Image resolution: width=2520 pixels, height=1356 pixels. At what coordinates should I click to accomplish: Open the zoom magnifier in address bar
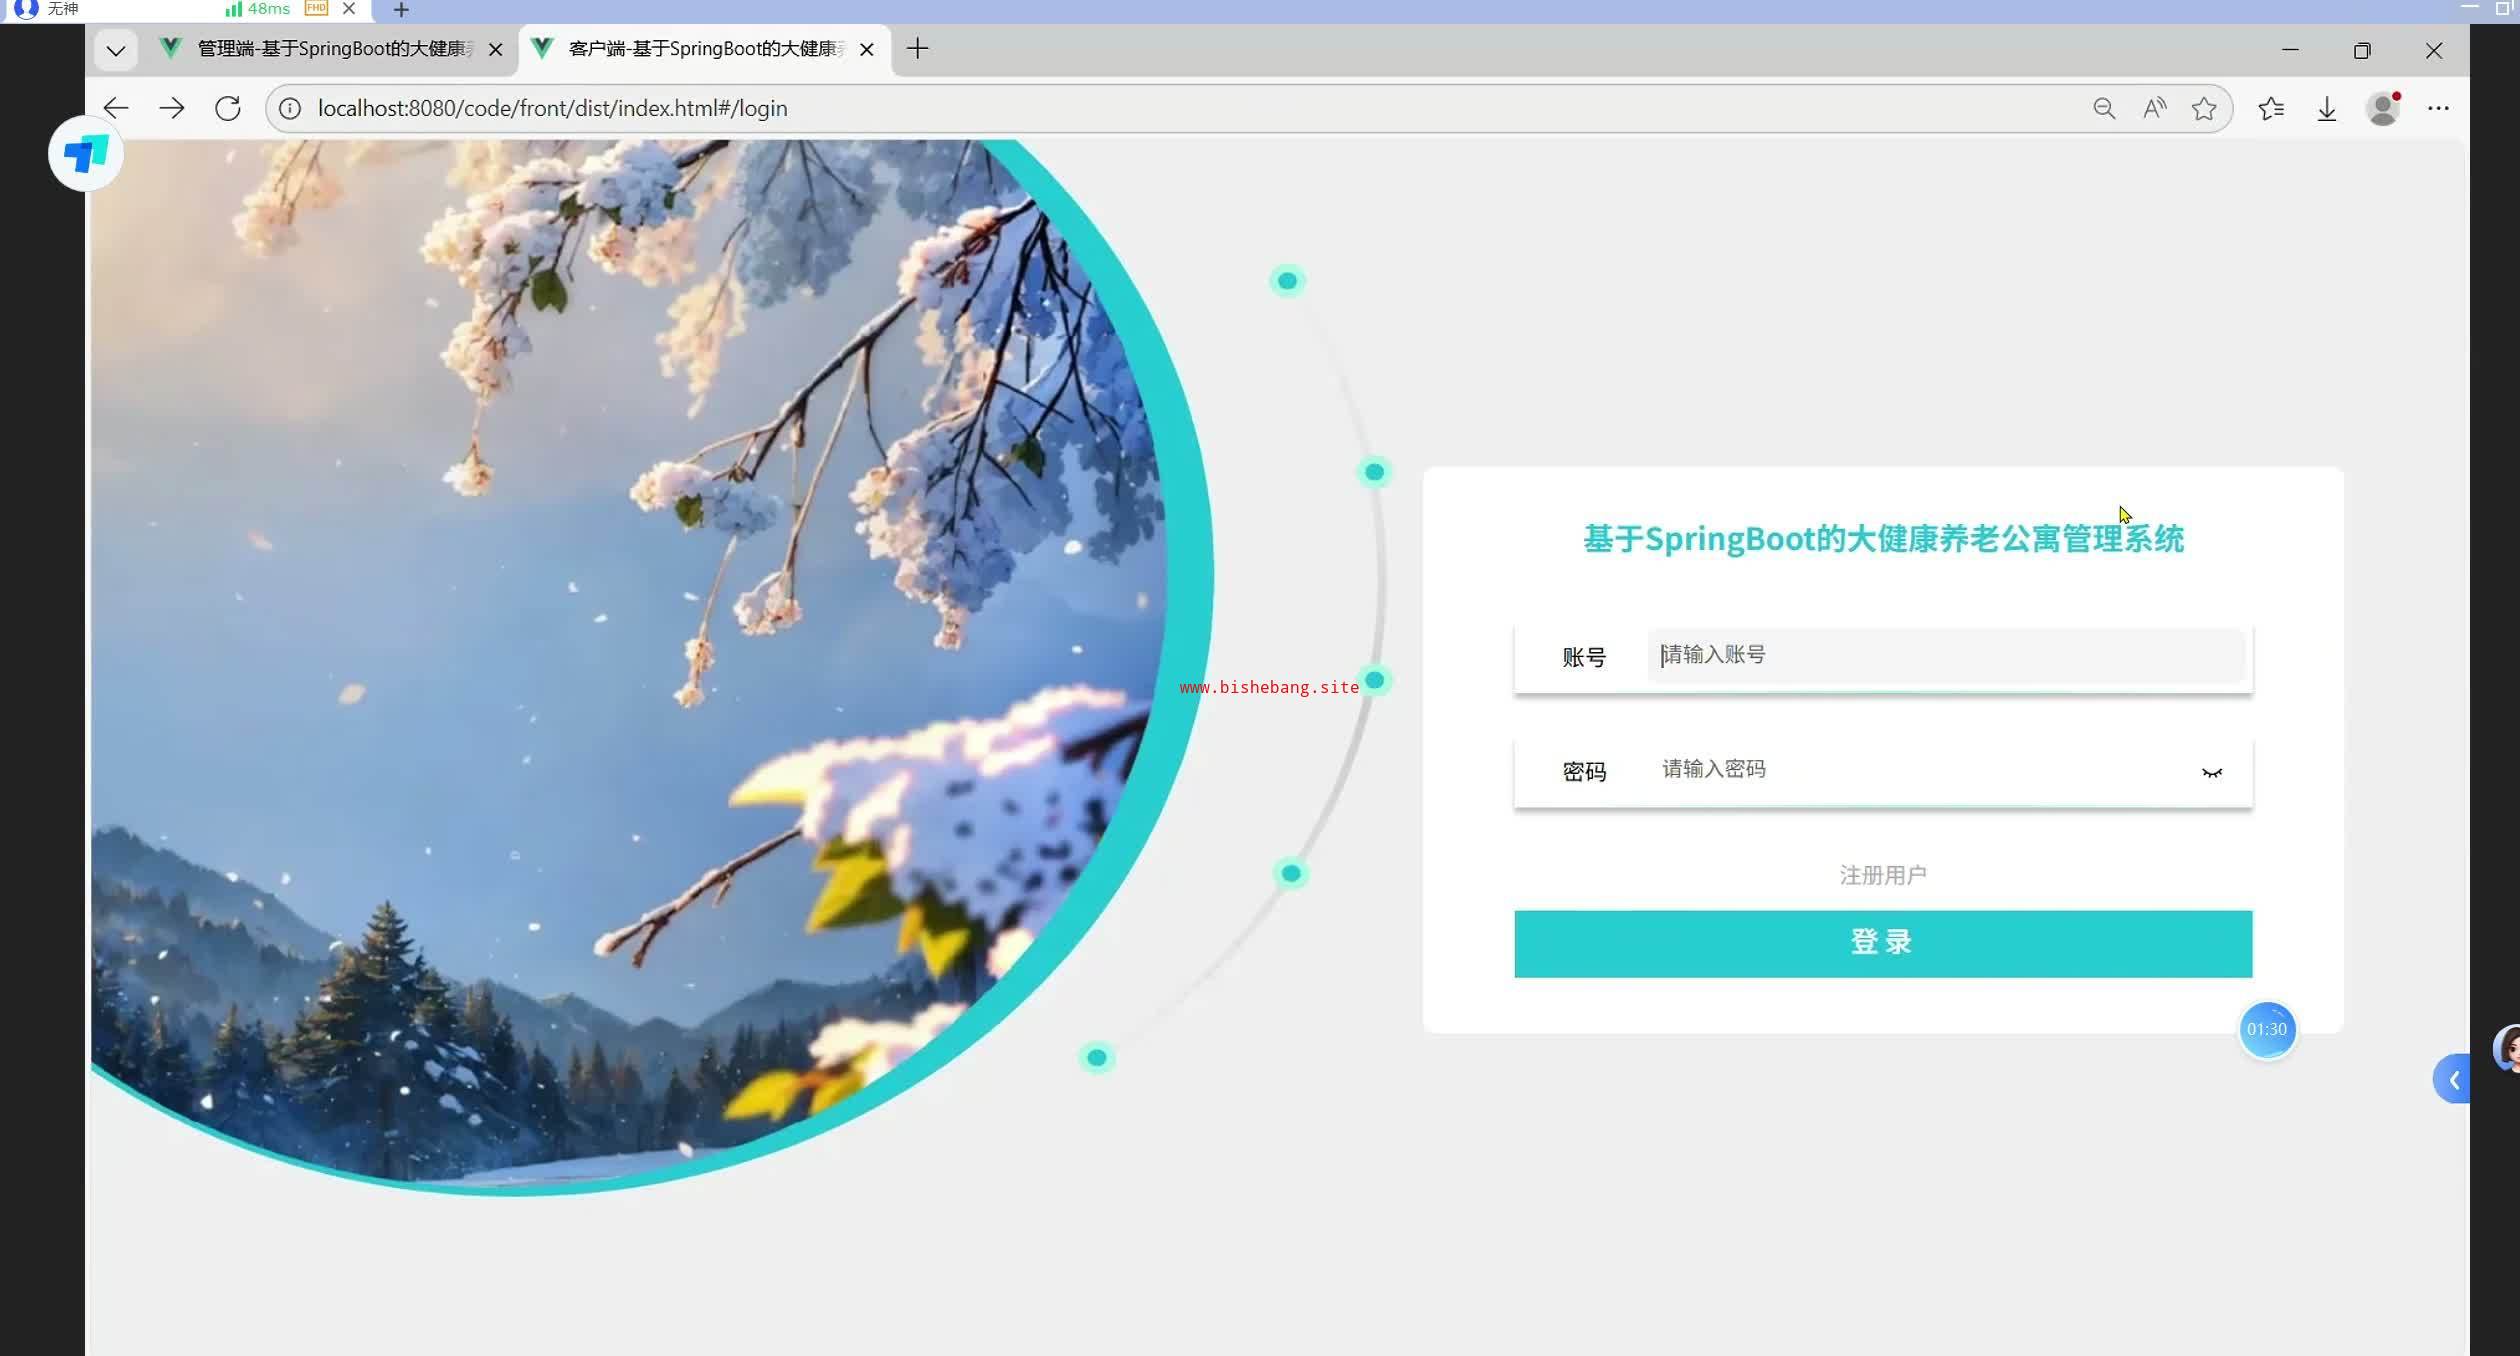coord(2104,108)
